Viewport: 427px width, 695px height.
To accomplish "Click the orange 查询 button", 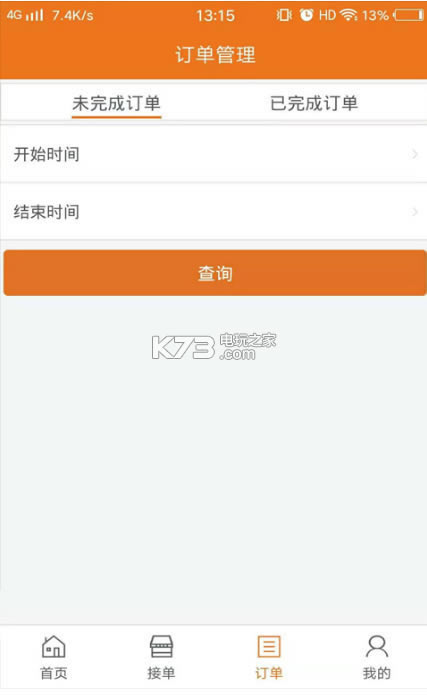I will point(215,273).
